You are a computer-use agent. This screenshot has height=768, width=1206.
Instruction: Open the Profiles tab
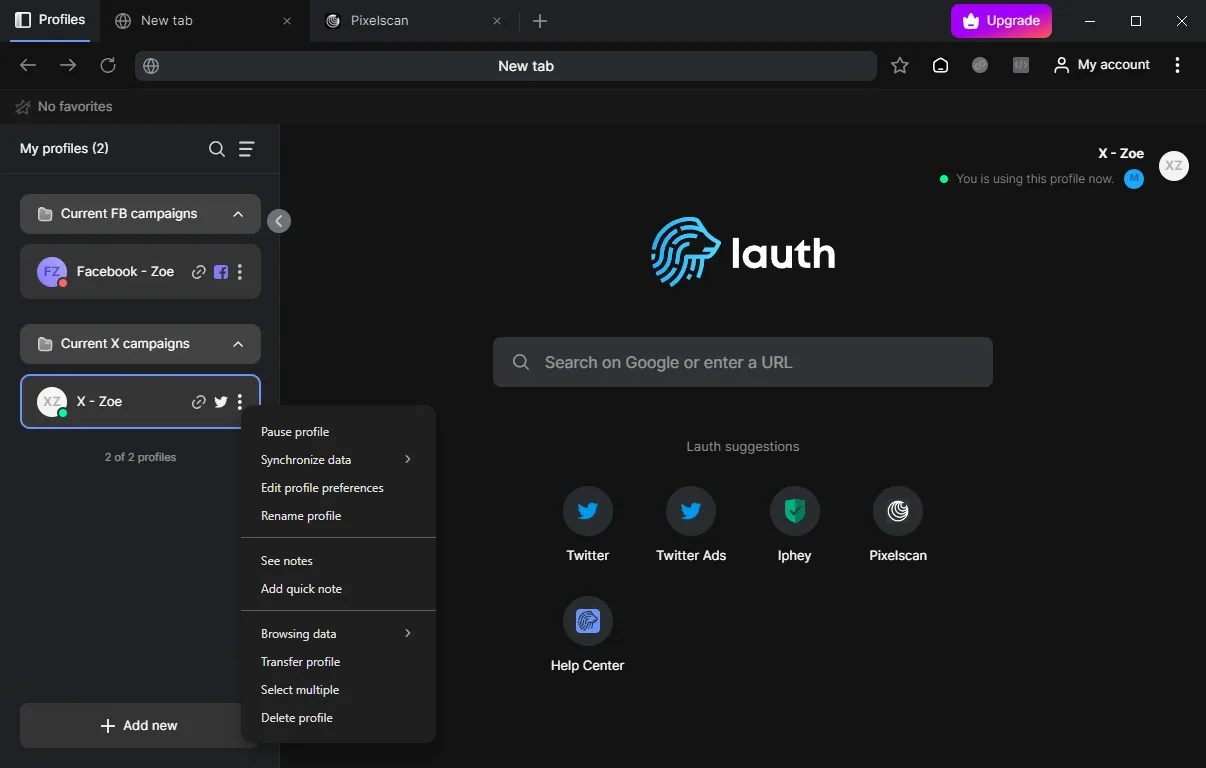pos(50,20)
